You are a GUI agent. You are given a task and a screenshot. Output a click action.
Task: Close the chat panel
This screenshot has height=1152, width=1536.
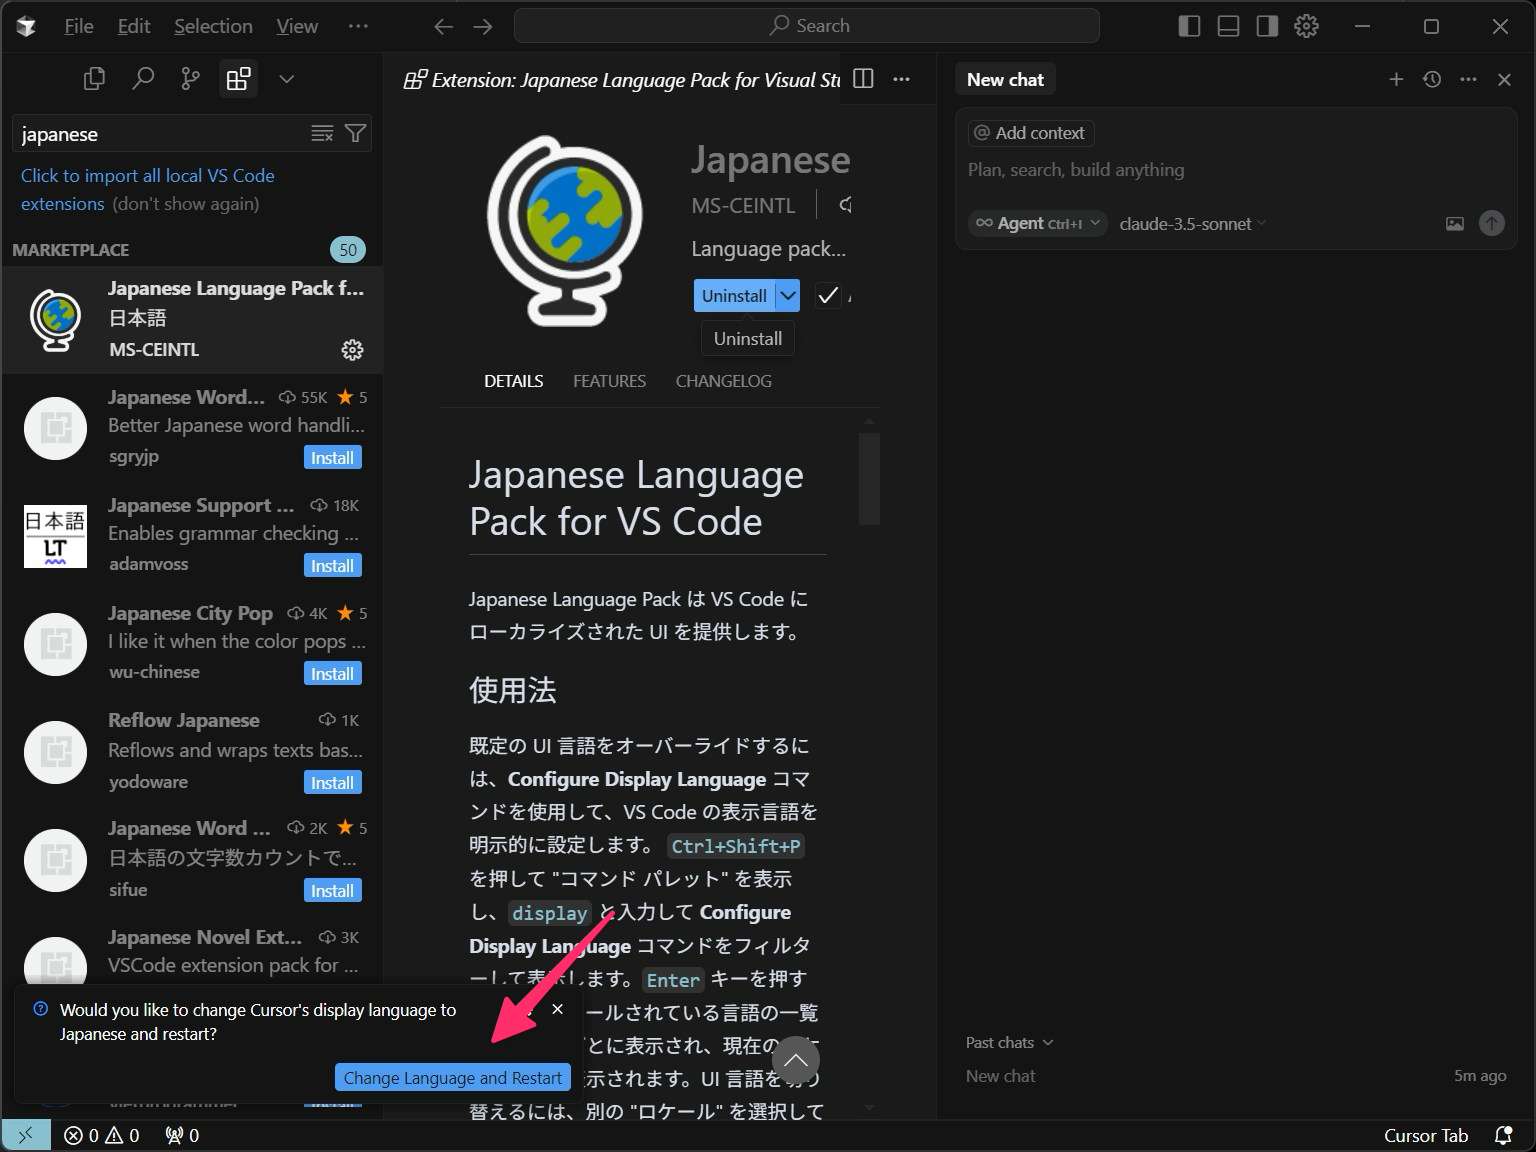pyautogui.click(x=1504, y=79)
